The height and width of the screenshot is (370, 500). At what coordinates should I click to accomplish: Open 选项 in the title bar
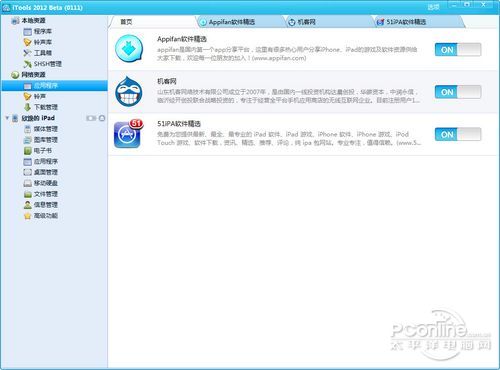coord(433,7)
